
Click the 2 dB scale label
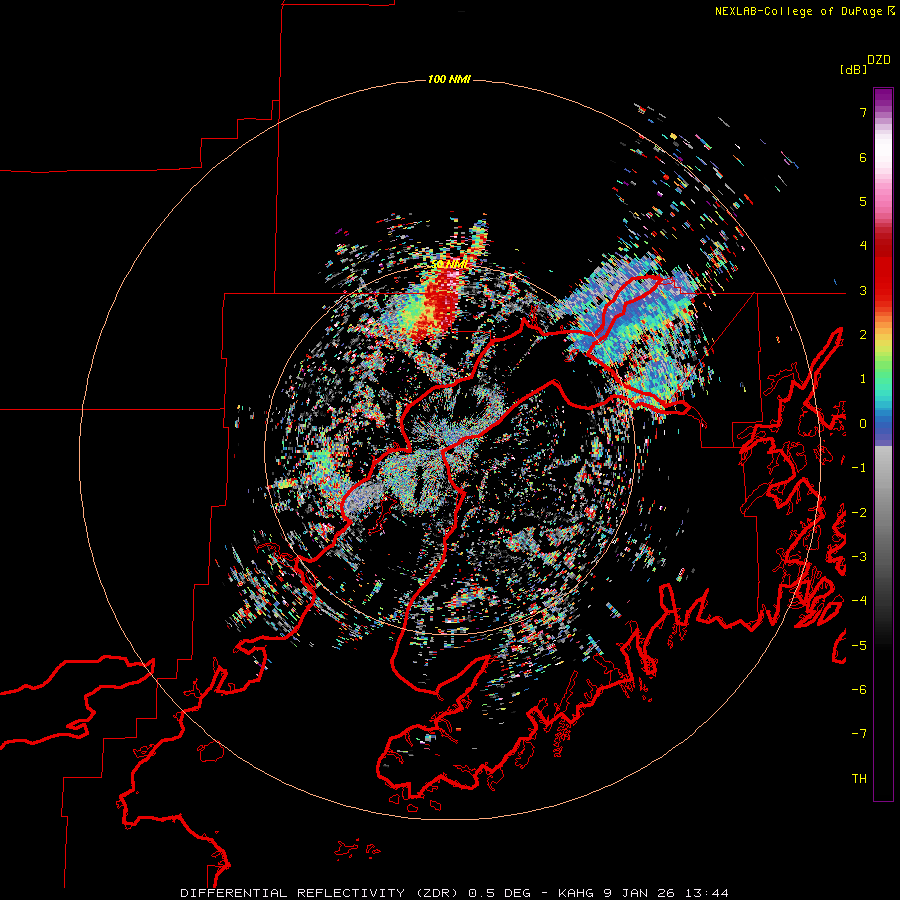[x=863, y=335]
